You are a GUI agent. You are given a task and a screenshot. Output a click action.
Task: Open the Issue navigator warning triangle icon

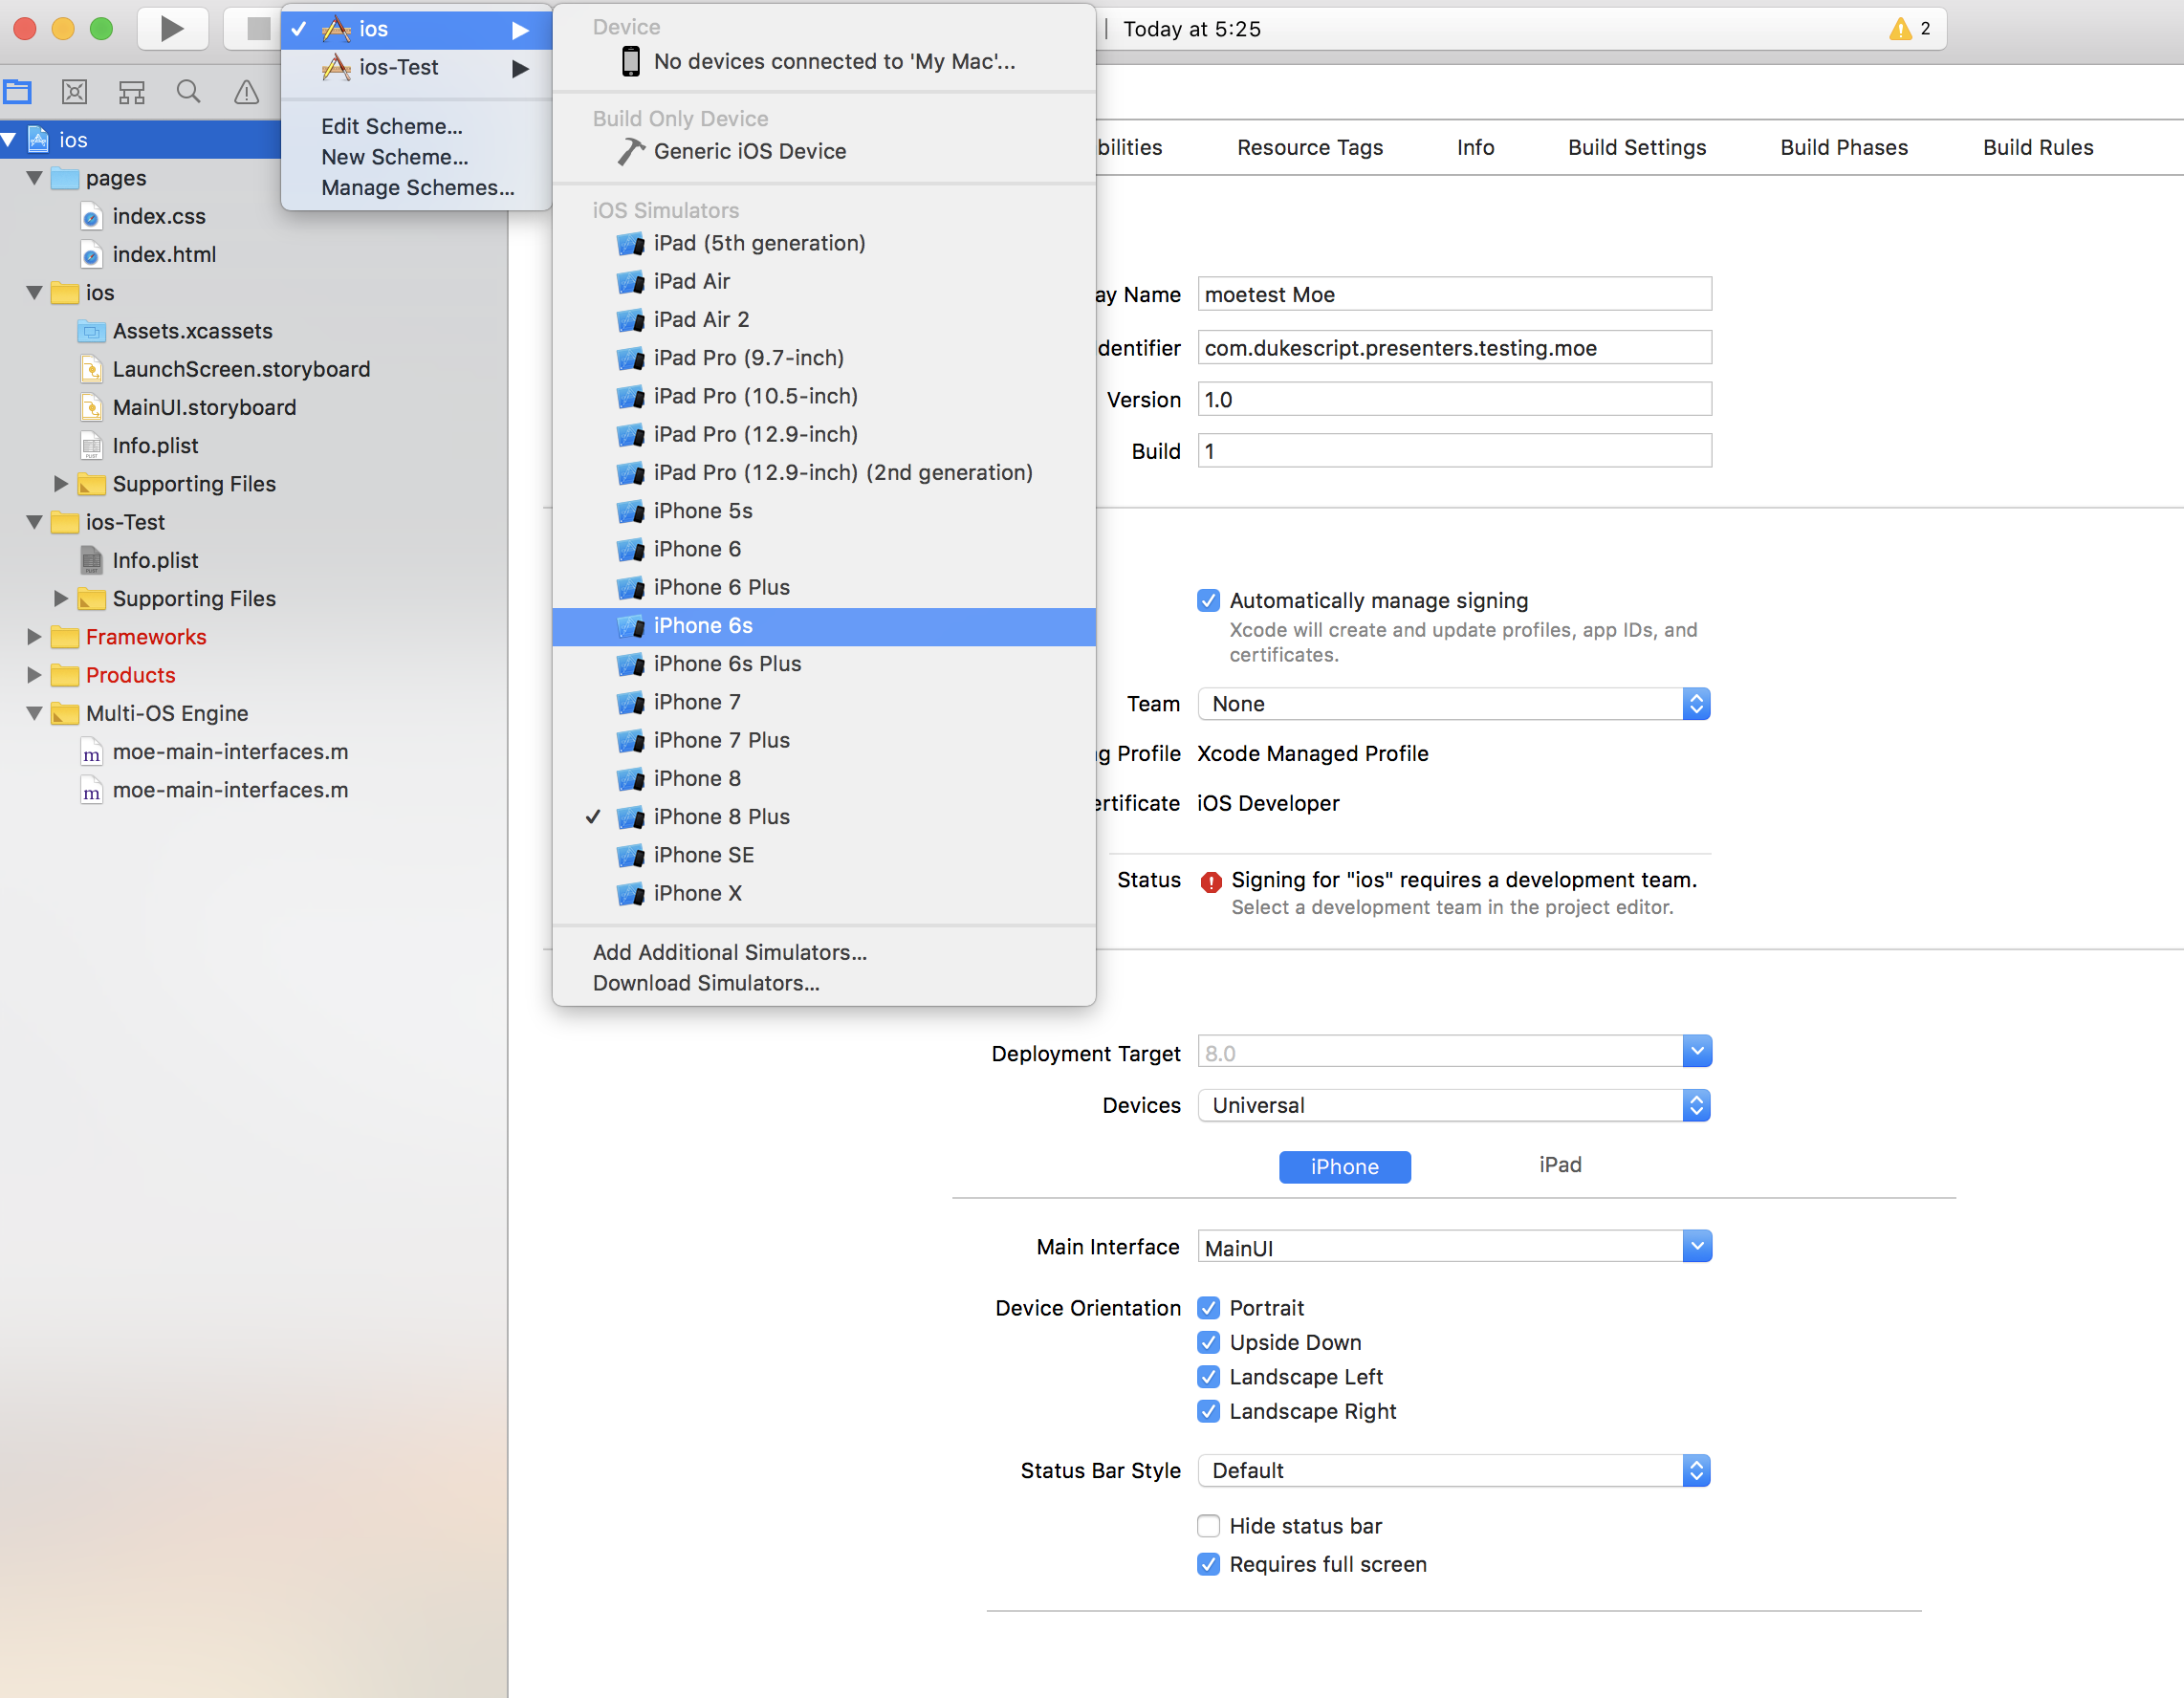click(x=246, y=93)
